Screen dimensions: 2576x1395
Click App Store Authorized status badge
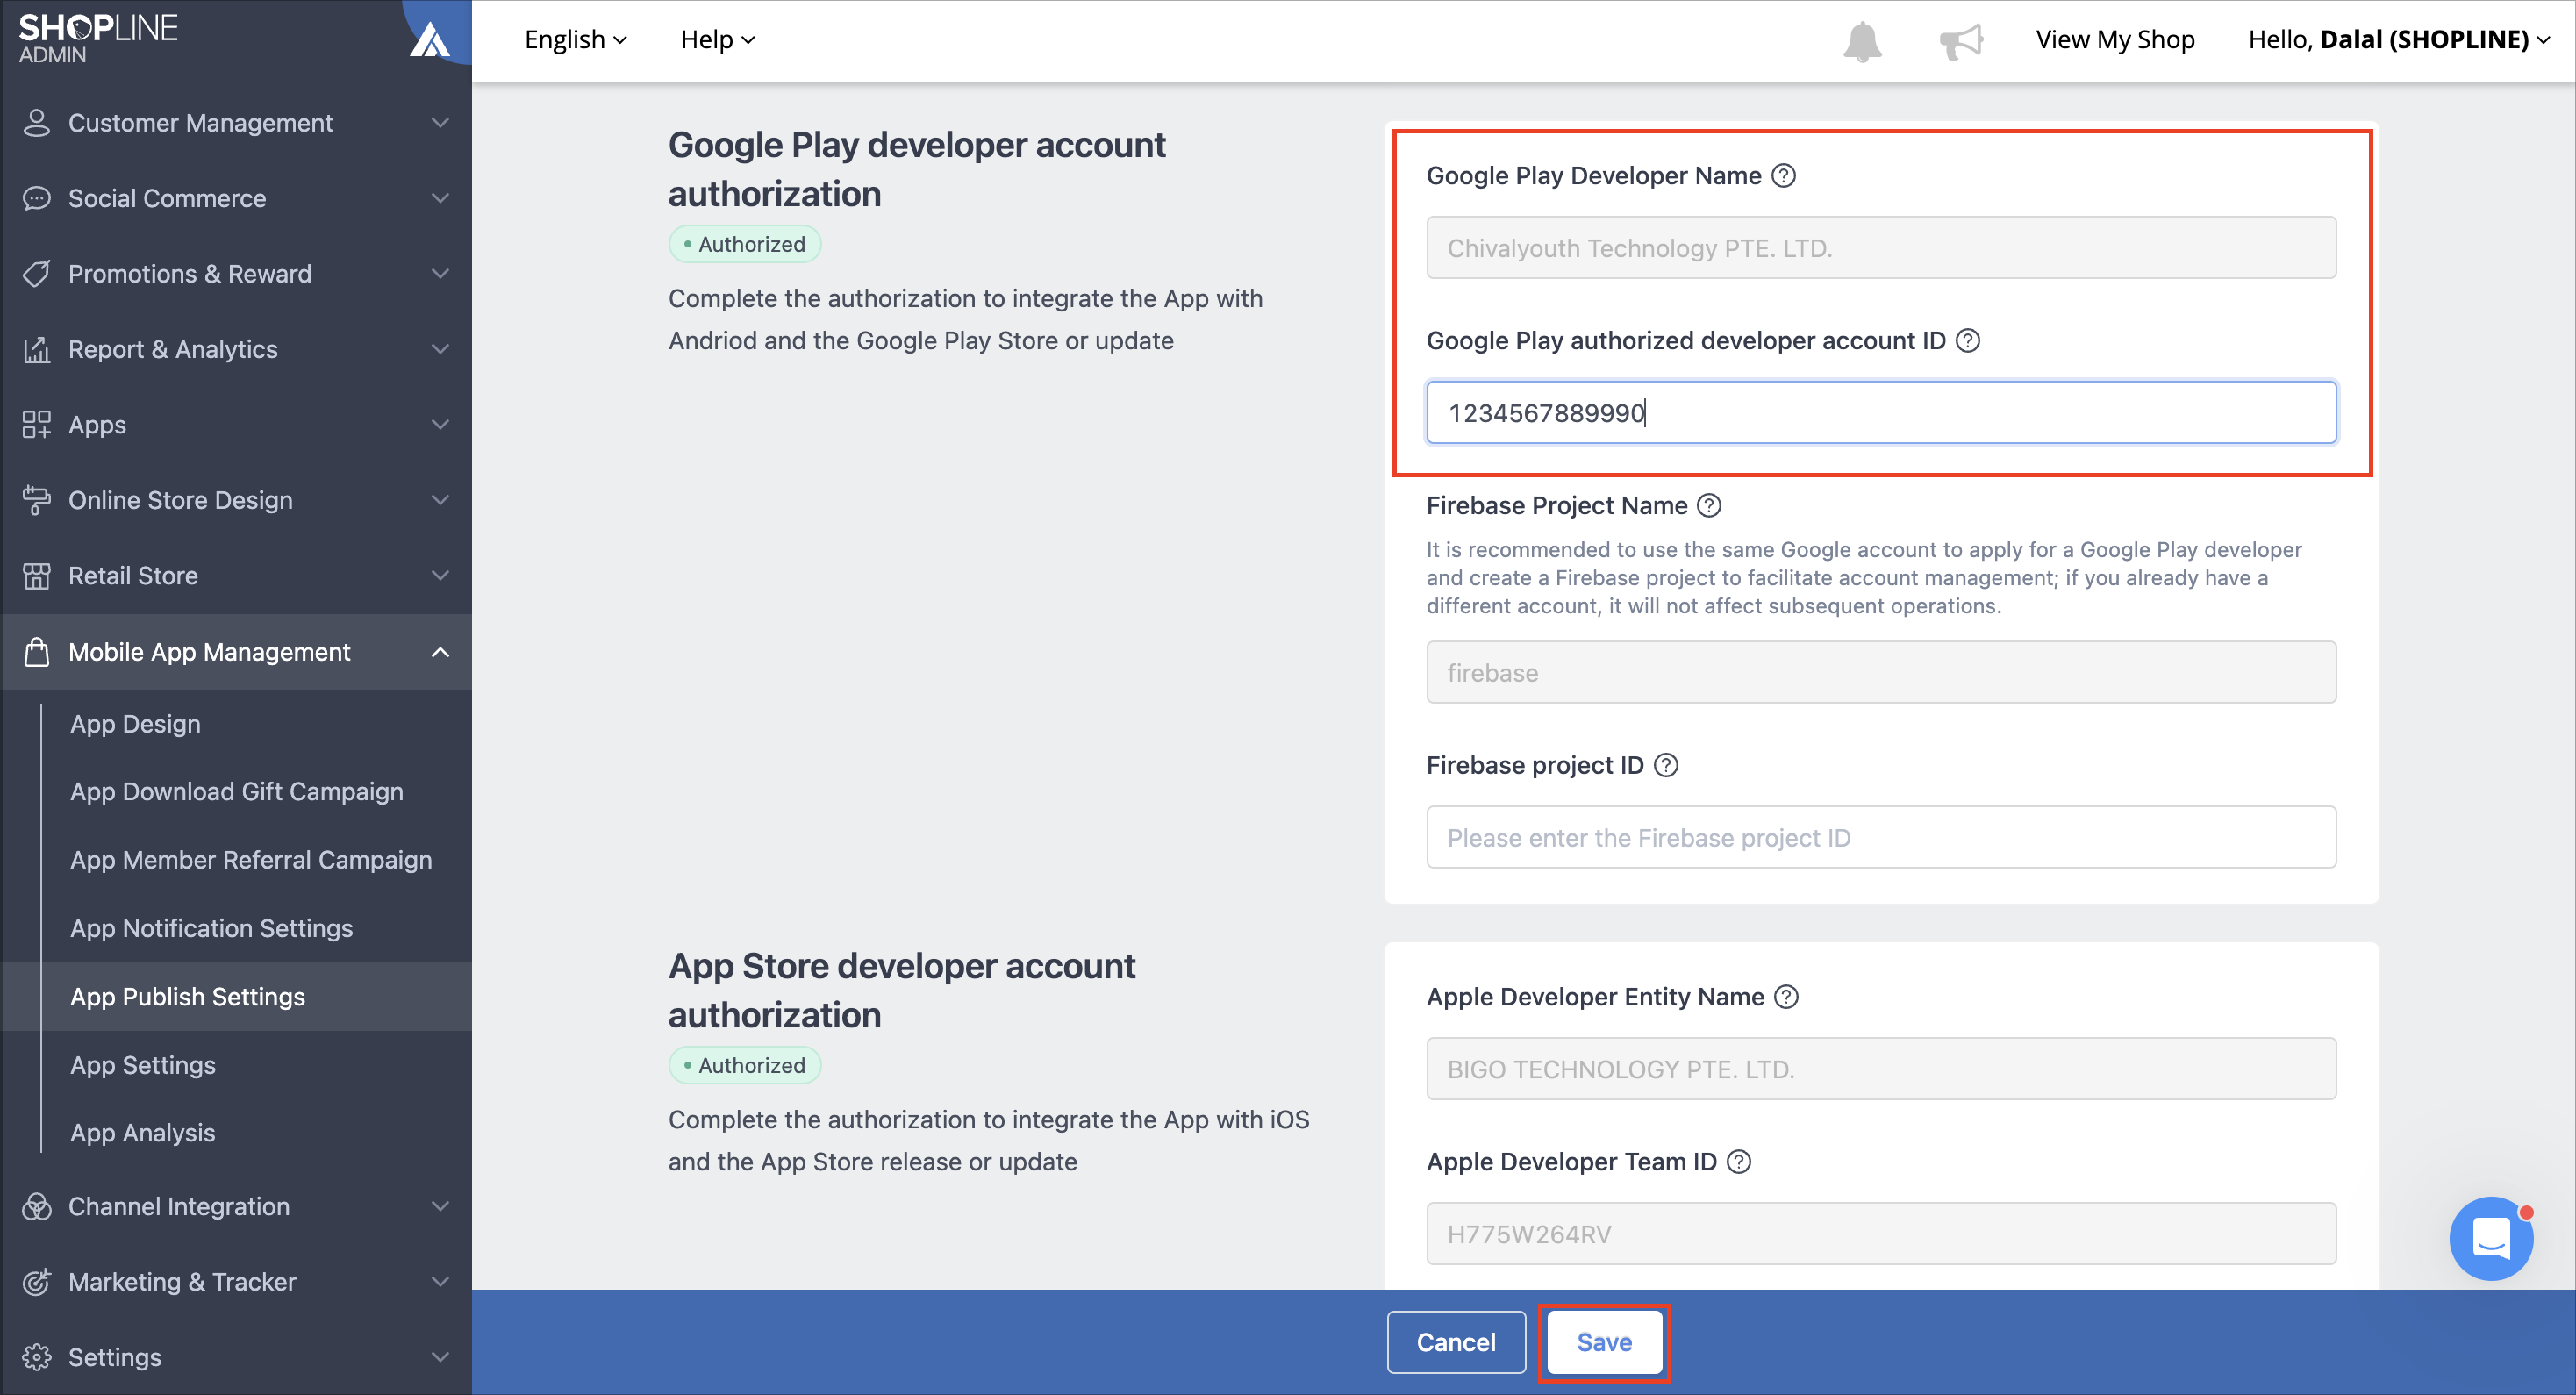point(745,1065)
